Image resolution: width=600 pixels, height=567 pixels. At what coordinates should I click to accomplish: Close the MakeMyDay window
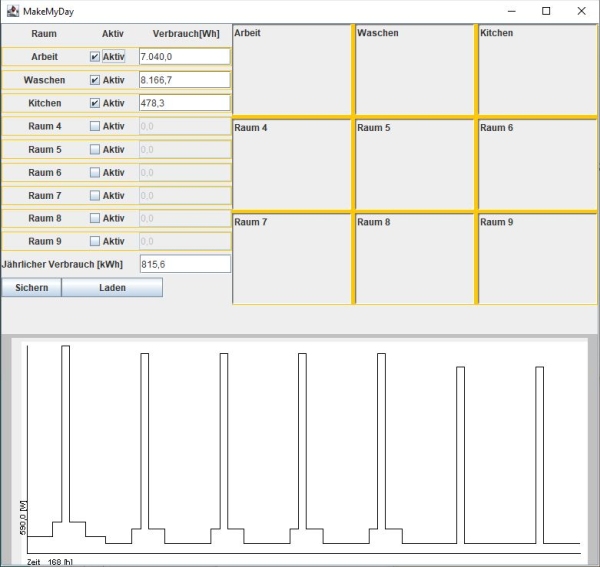(581, 11)
